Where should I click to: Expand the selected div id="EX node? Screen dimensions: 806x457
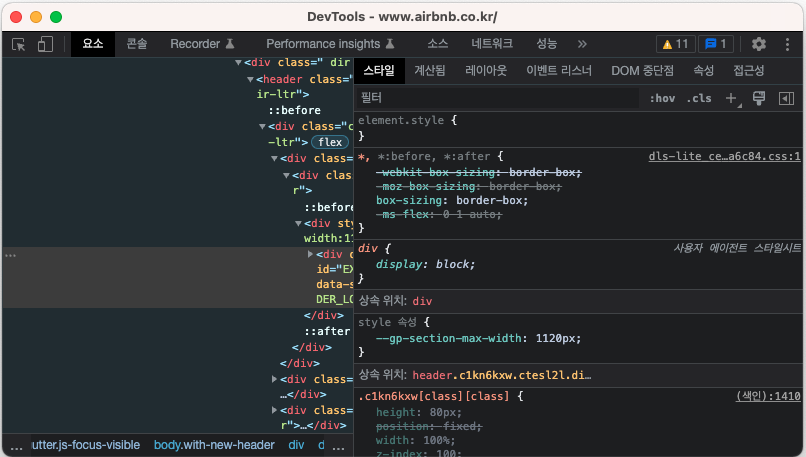point(310,254)
